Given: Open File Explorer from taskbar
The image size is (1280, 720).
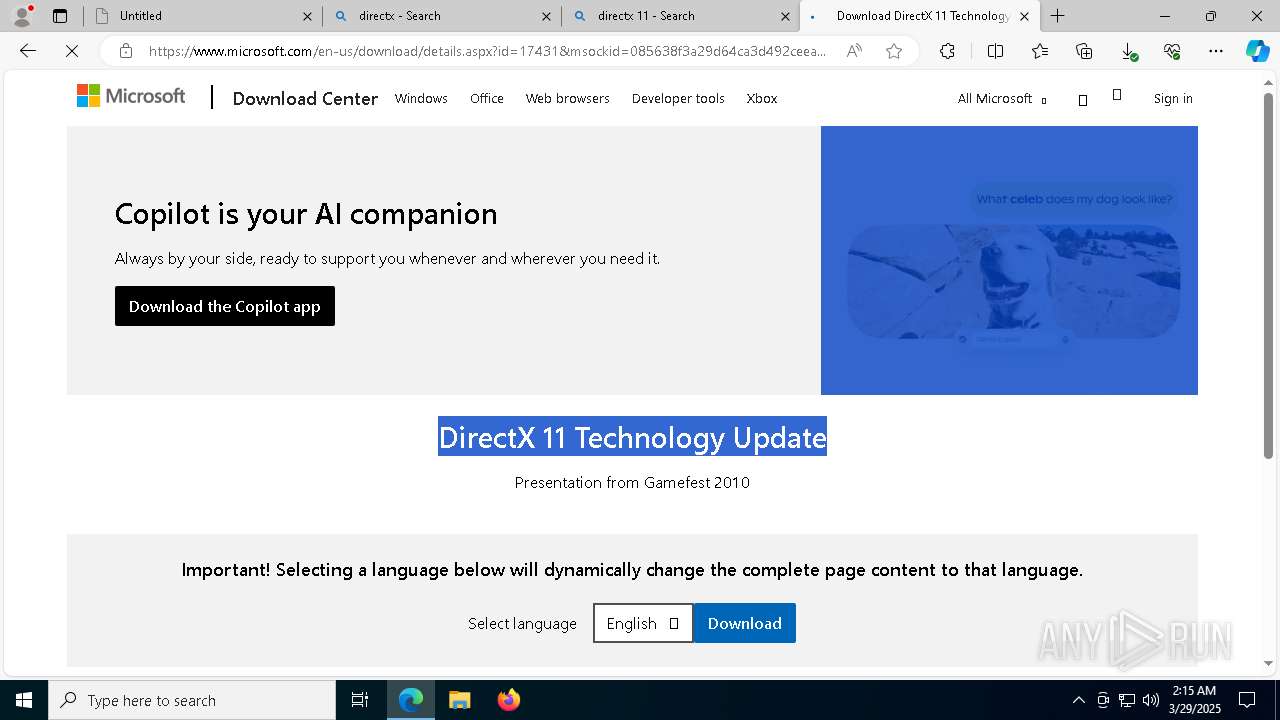Looking at the screenshot, I should pyautogui.click(x=459, y=700).
